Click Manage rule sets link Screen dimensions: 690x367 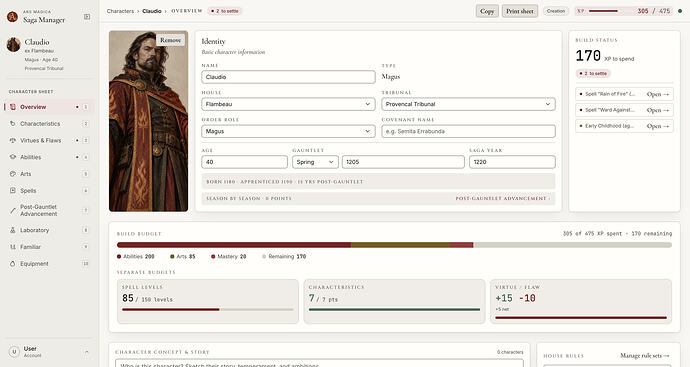(645, 356)
